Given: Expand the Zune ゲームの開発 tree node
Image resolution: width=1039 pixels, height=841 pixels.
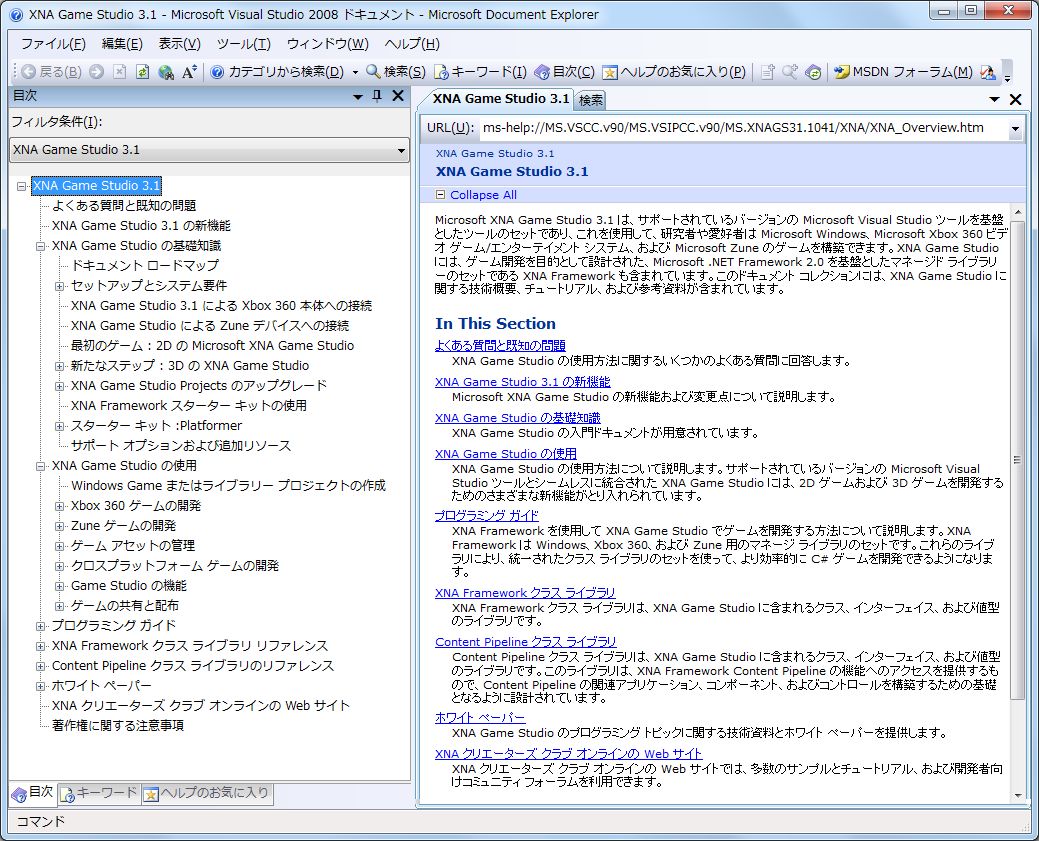Looking at the screenshot, I should click(x=60, y=526).
